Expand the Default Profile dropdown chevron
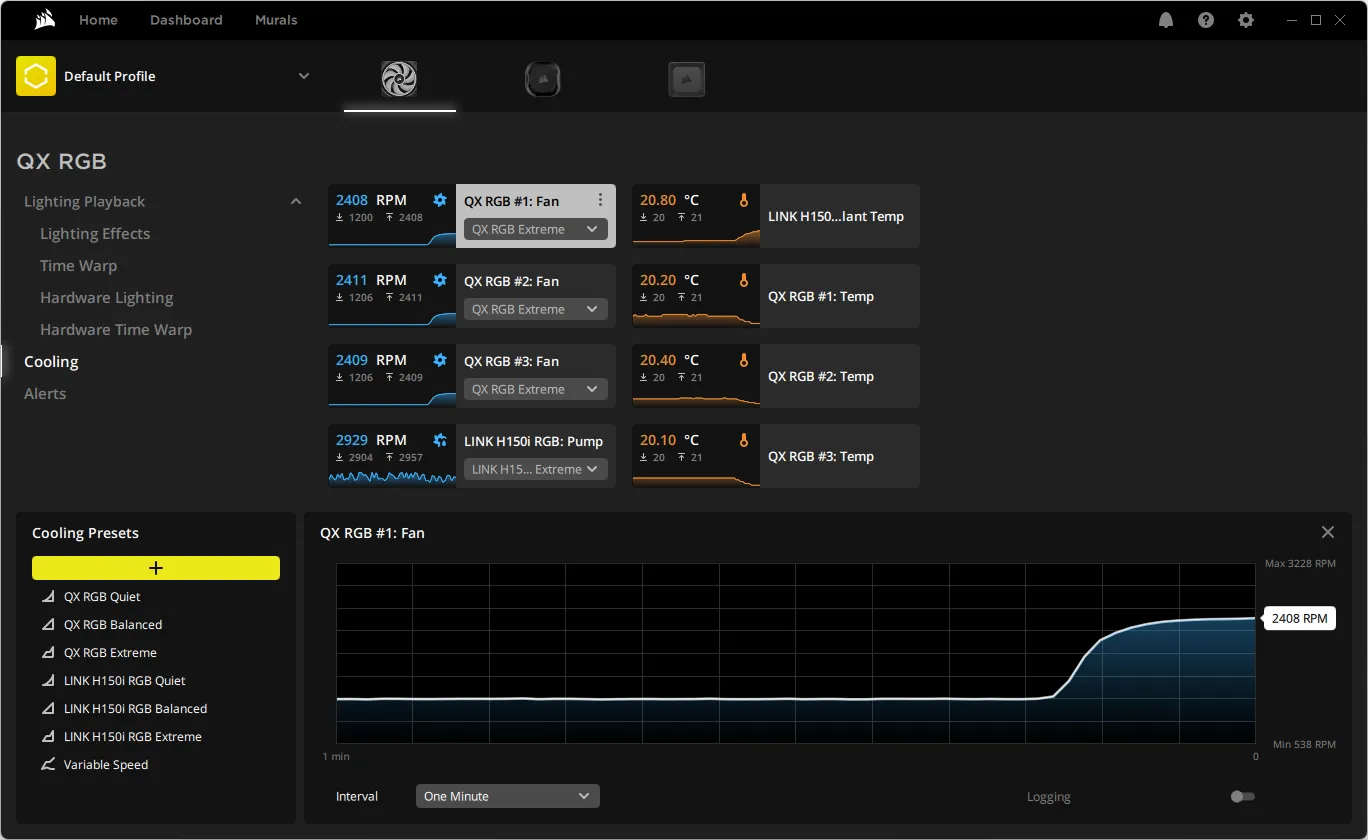The height and width of the screenshot is (840, 1368). (304, 76)
